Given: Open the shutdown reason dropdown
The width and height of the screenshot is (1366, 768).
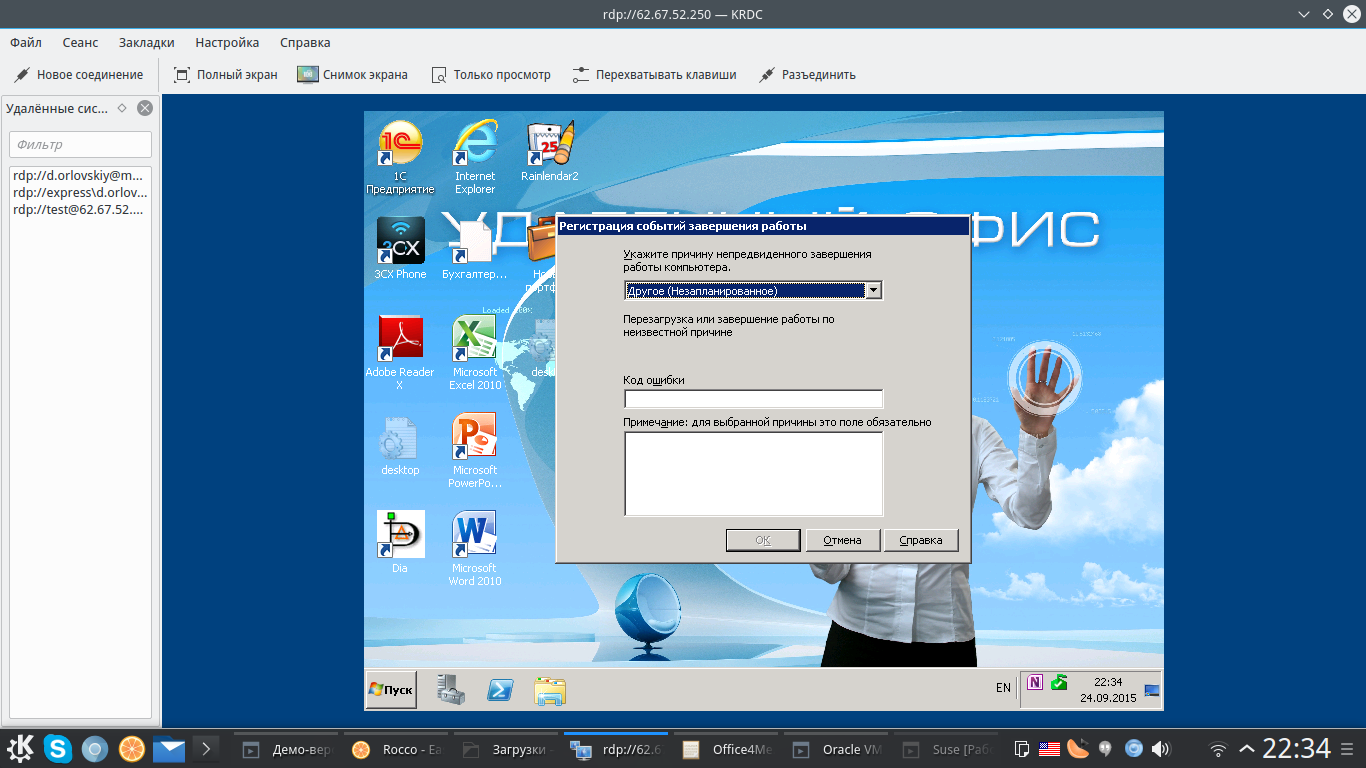Looking at the screenshot, I should [x=873, y=290].
